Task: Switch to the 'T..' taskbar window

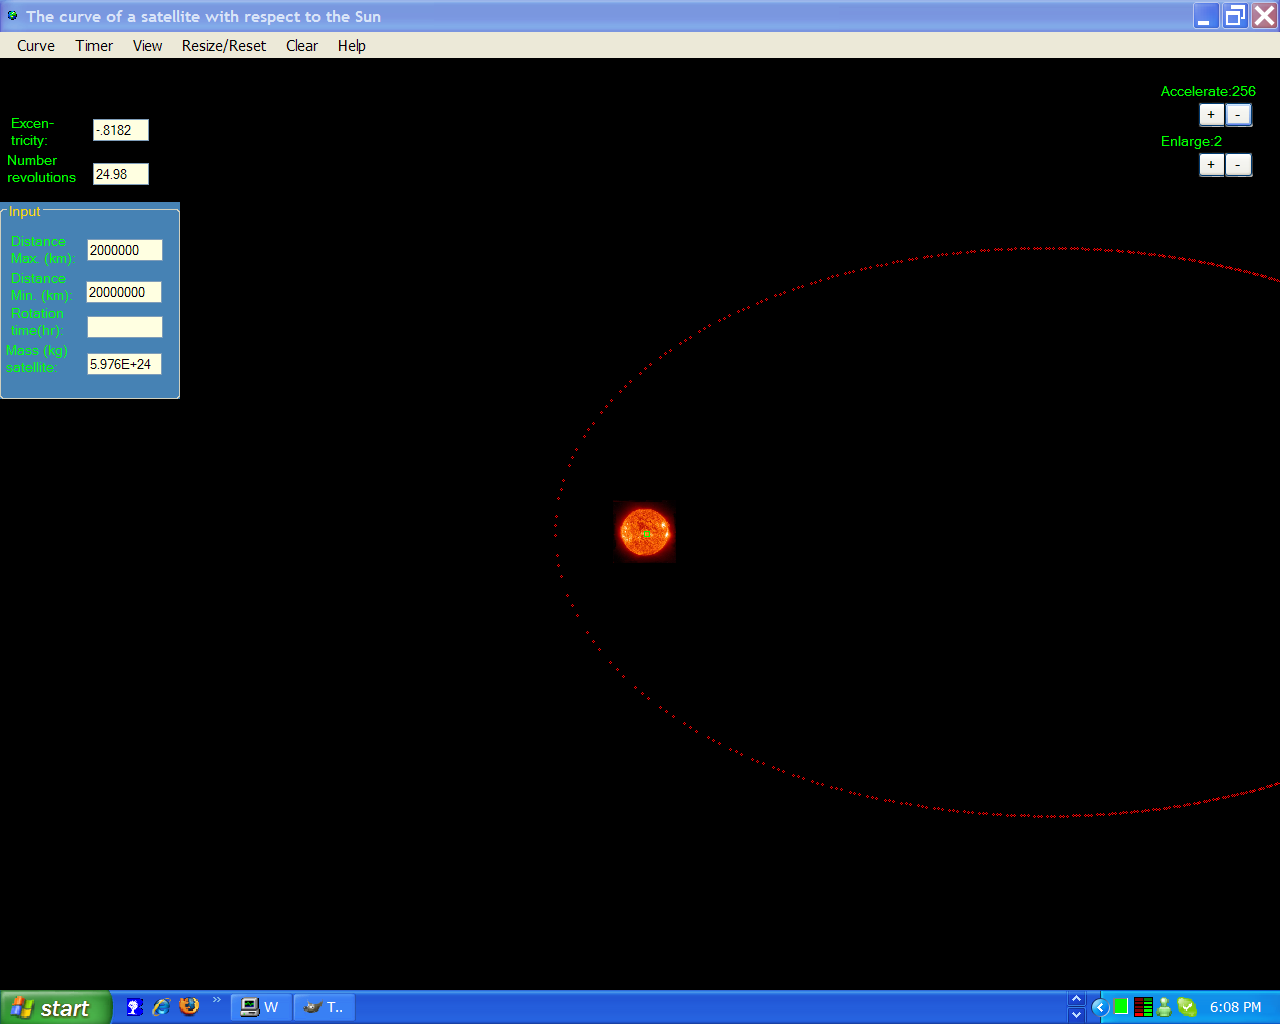Action: click(x=324, y=1007)
